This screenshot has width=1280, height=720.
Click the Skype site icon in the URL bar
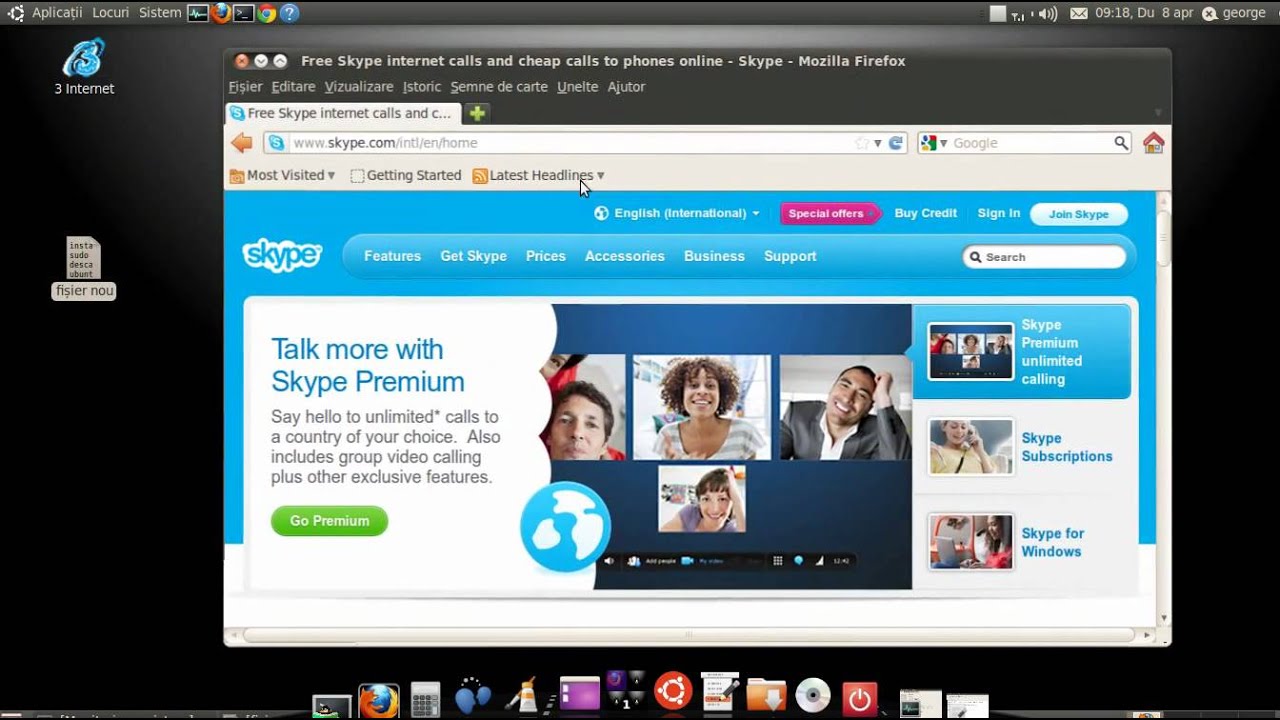point(276,143)
